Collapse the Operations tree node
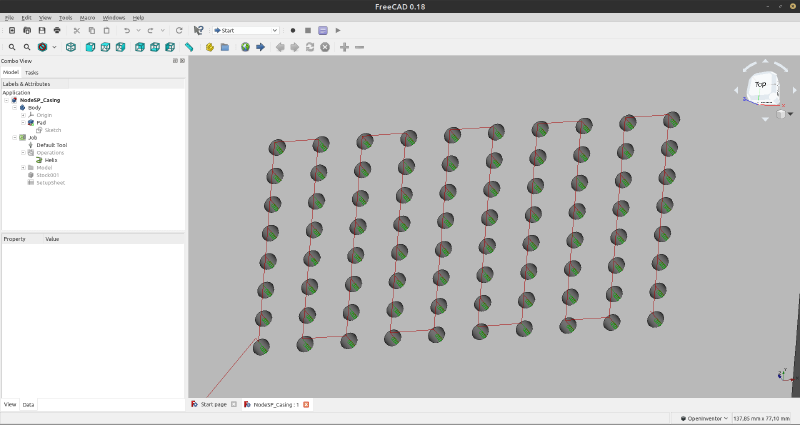Image resolution: width=800 pixels, height=425 pixels. [x=23, y=153]
